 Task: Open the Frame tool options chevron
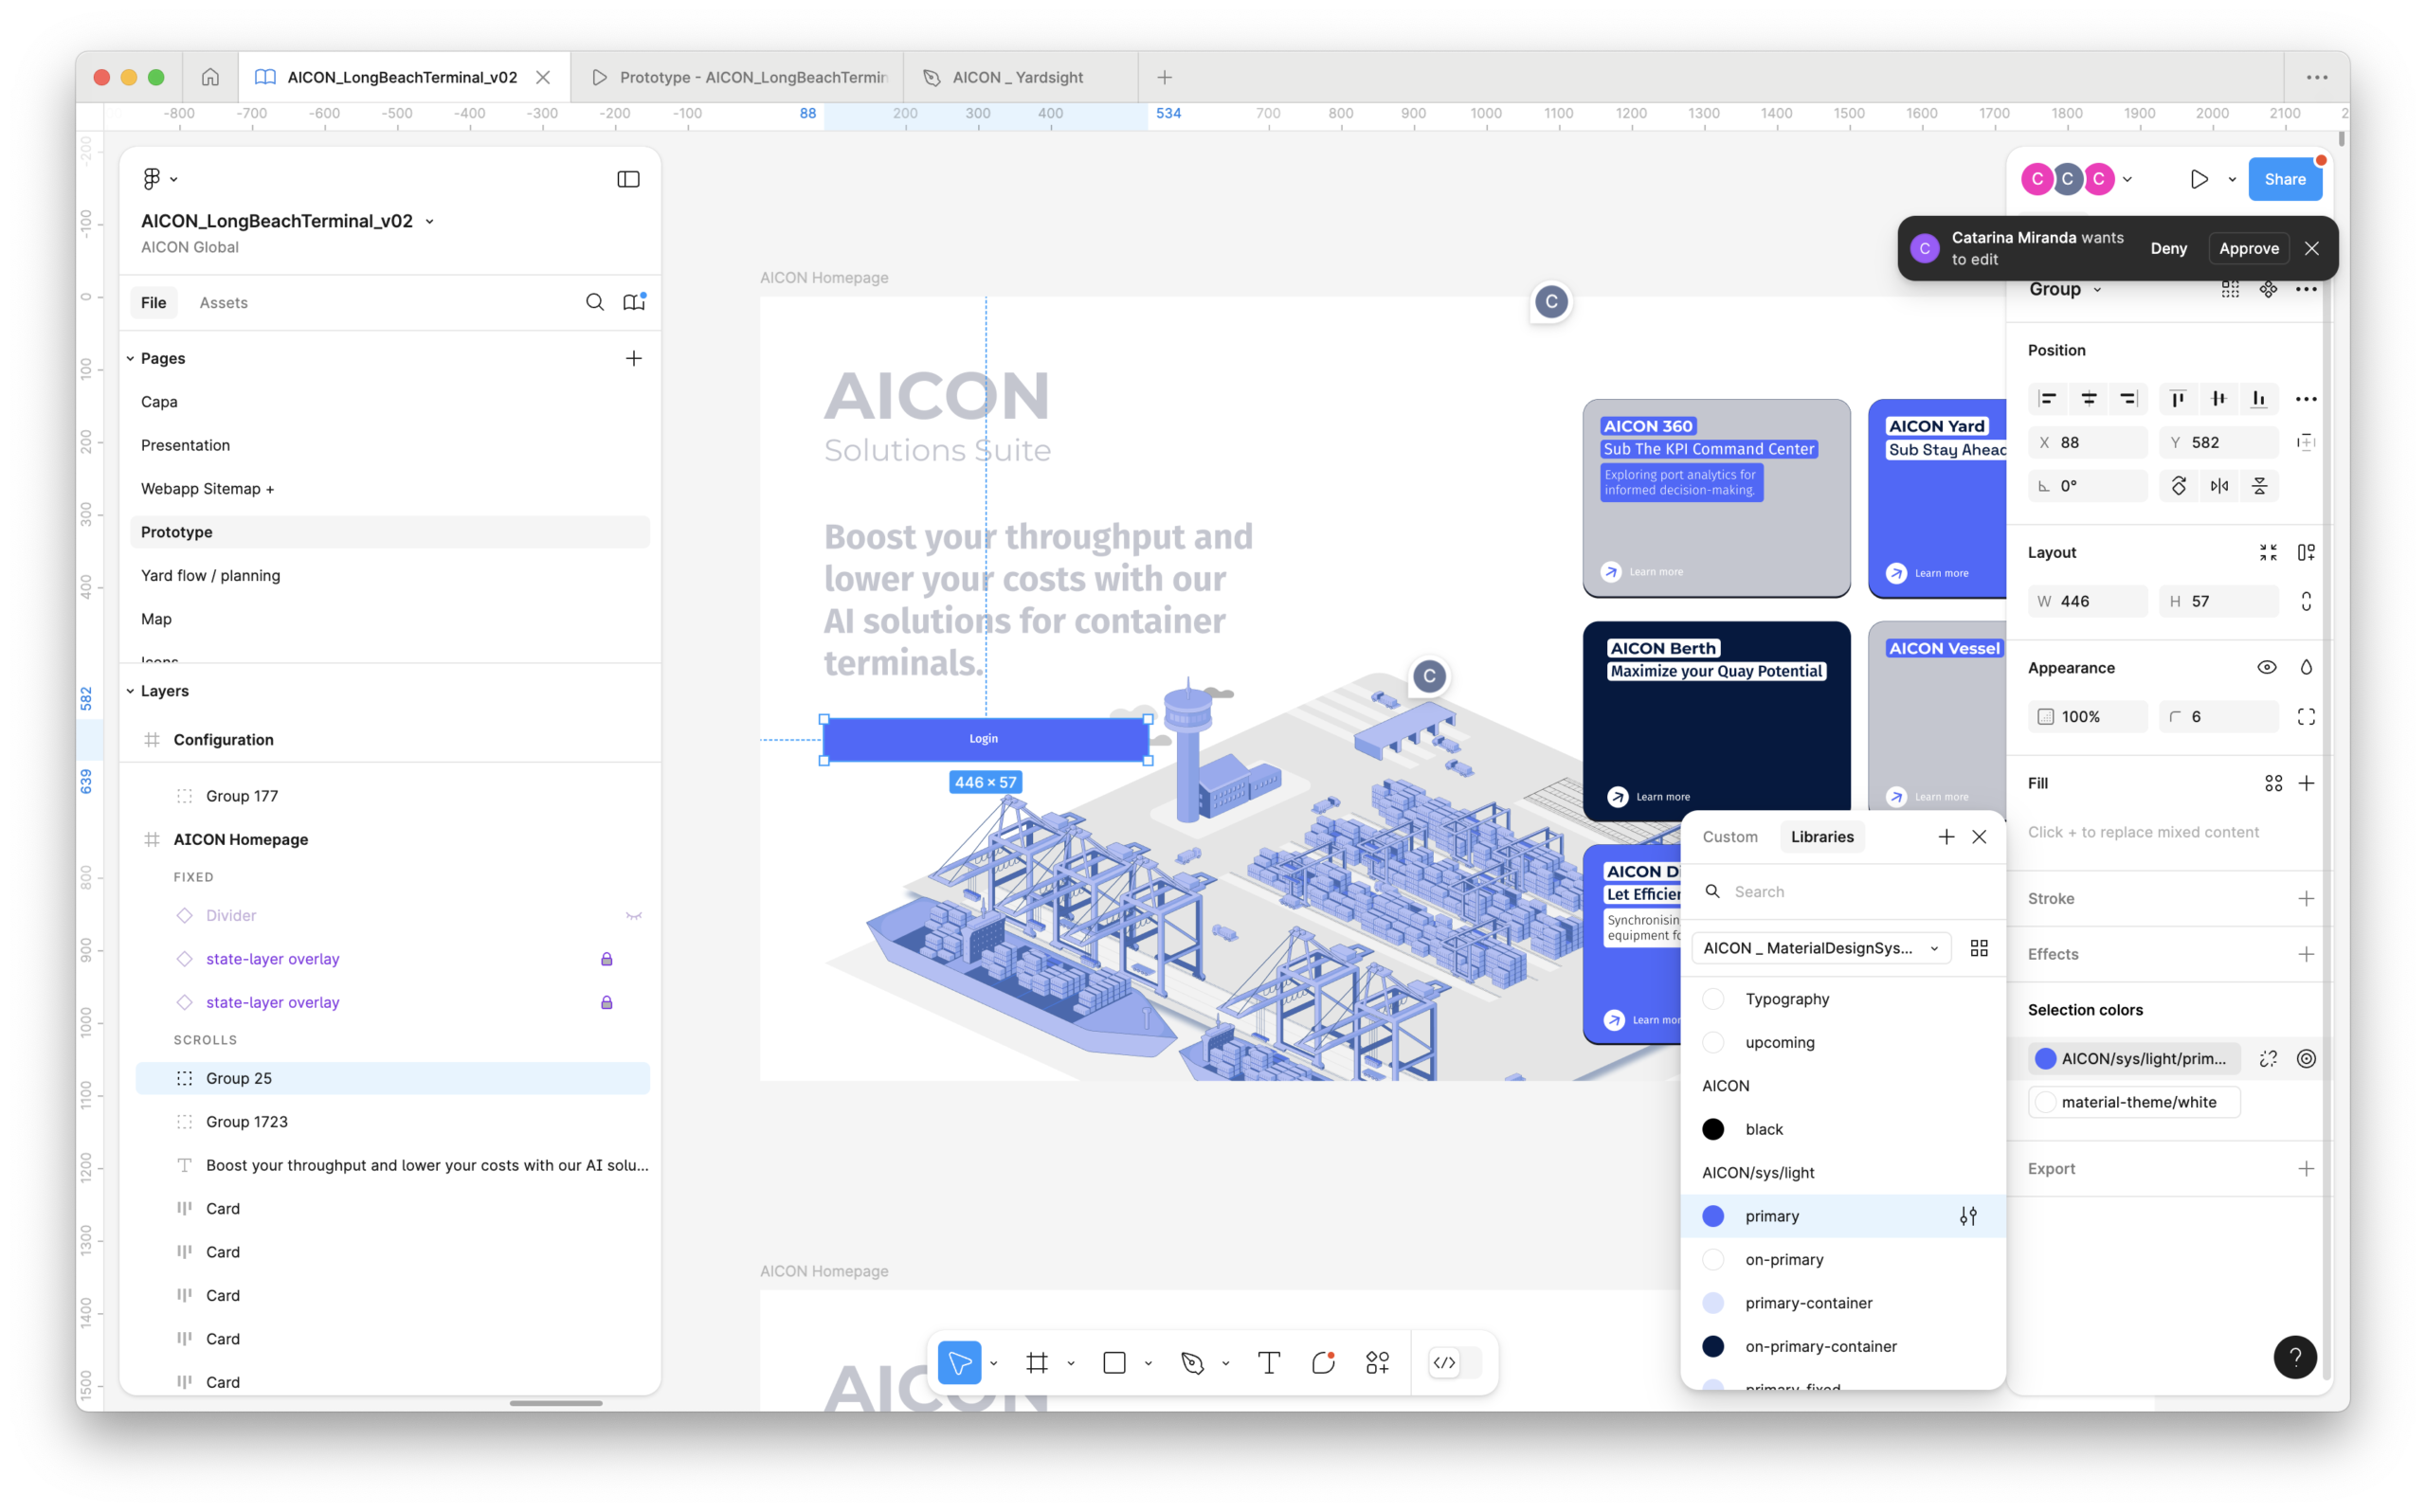click(x=1071, y=1363)
